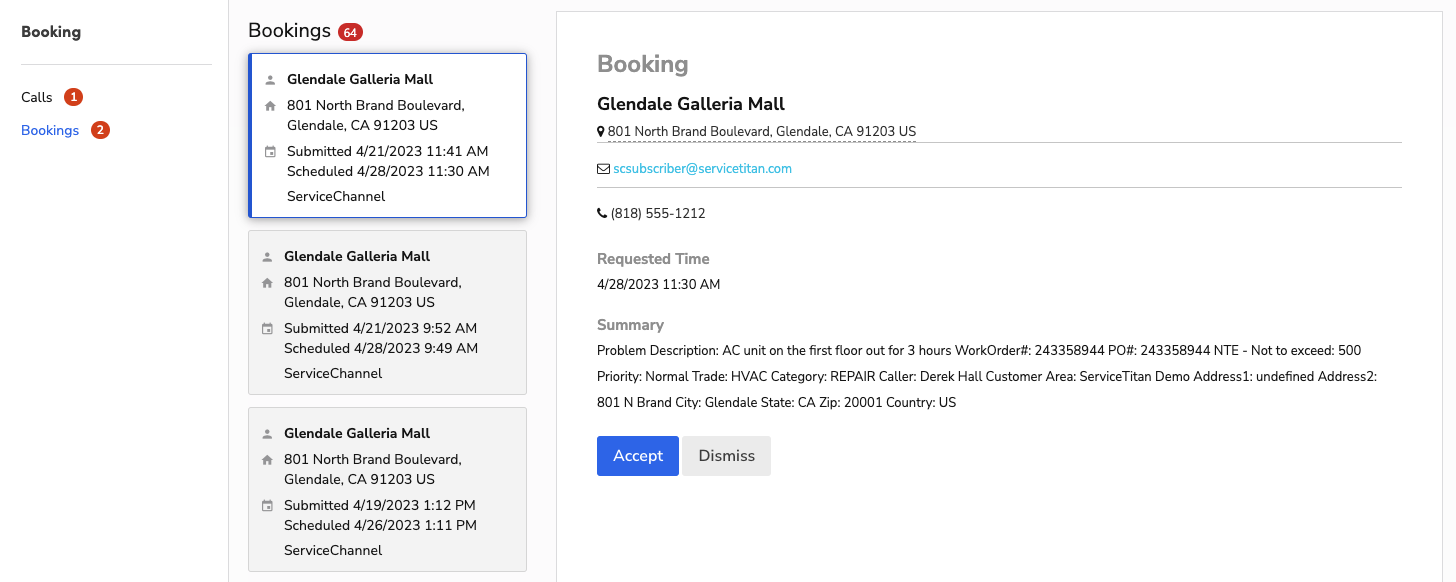Click the person icon on the first booking card

coord(268,77)
